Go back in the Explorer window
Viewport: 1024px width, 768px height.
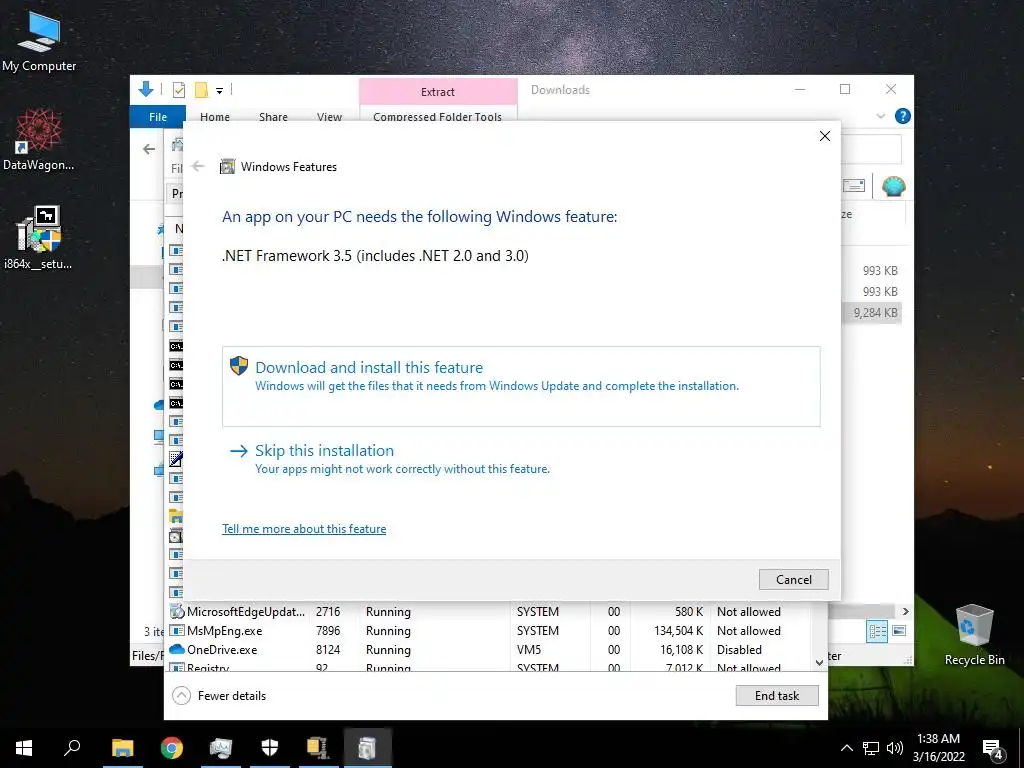(149, 149)
